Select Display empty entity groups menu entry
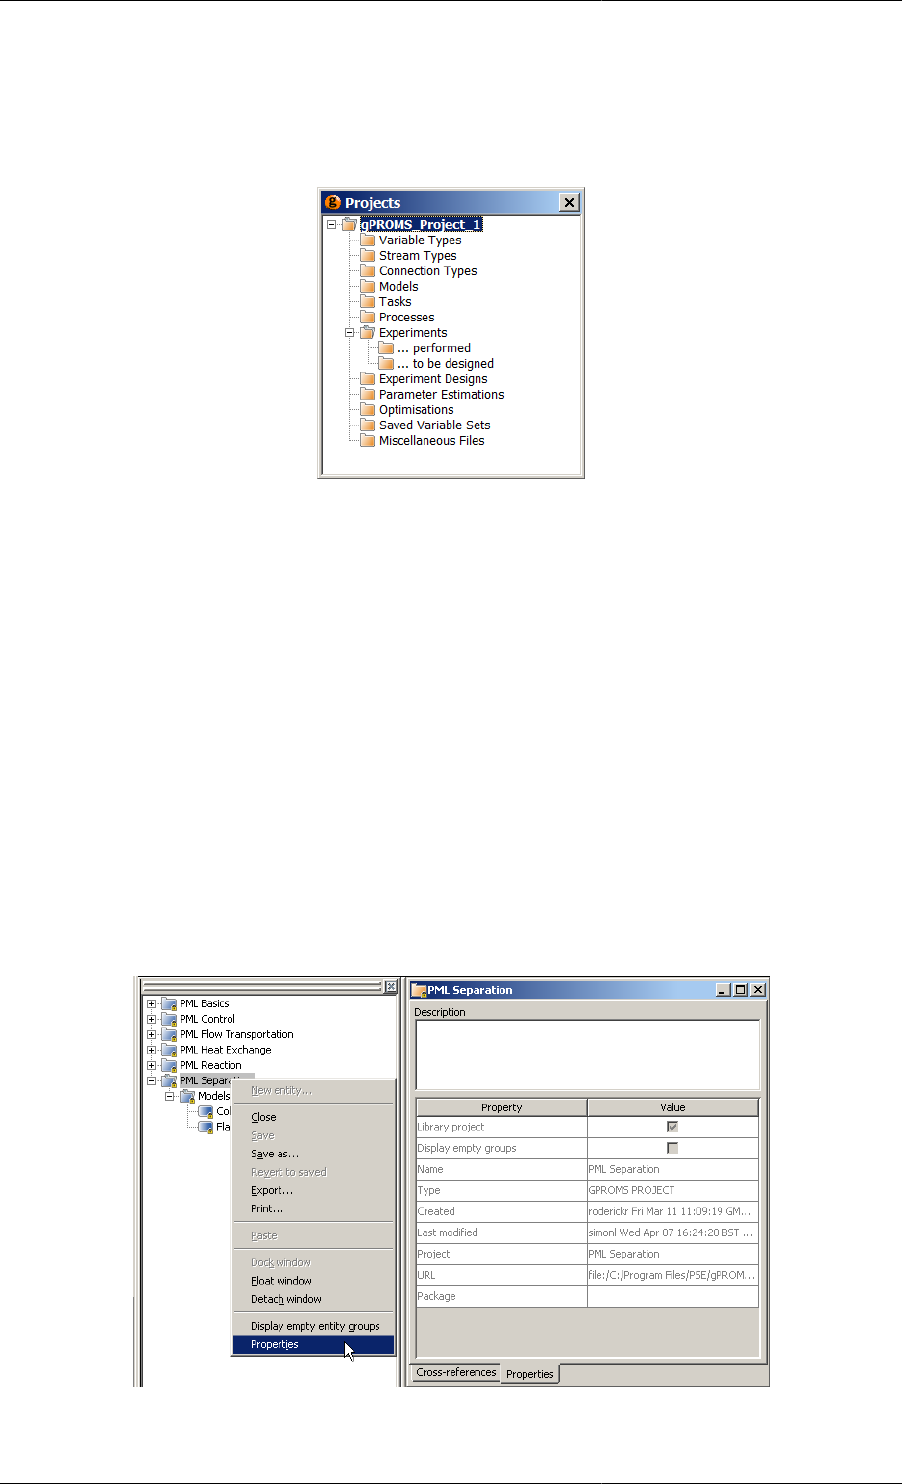 click(314, 1326)
